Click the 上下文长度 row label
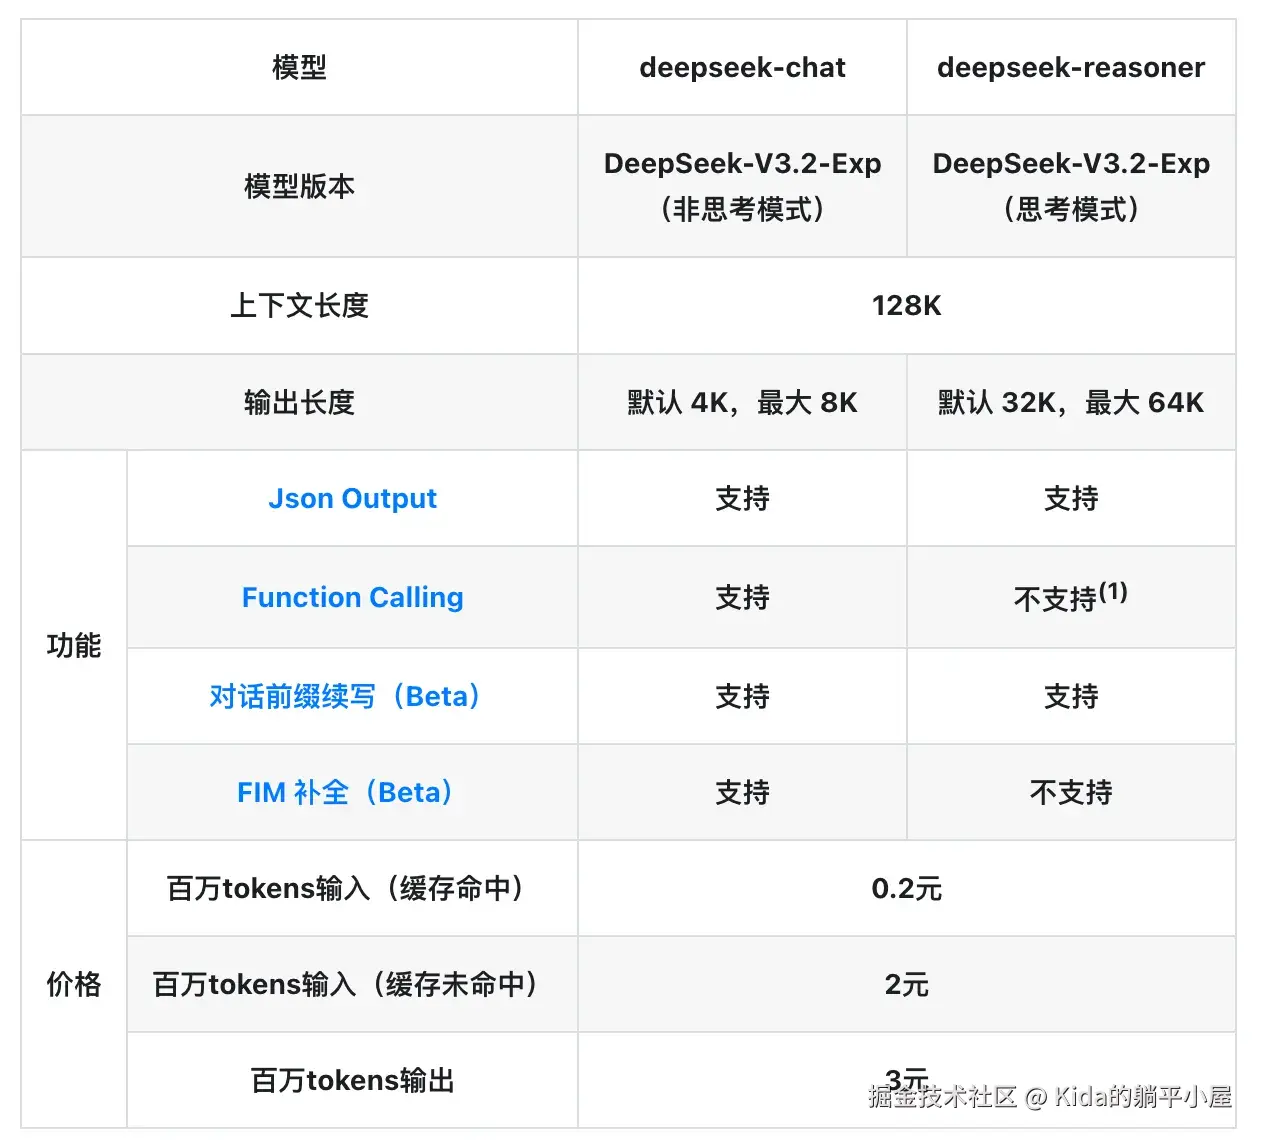This screenshot has height=1140, width=1262. coord(299,305)
